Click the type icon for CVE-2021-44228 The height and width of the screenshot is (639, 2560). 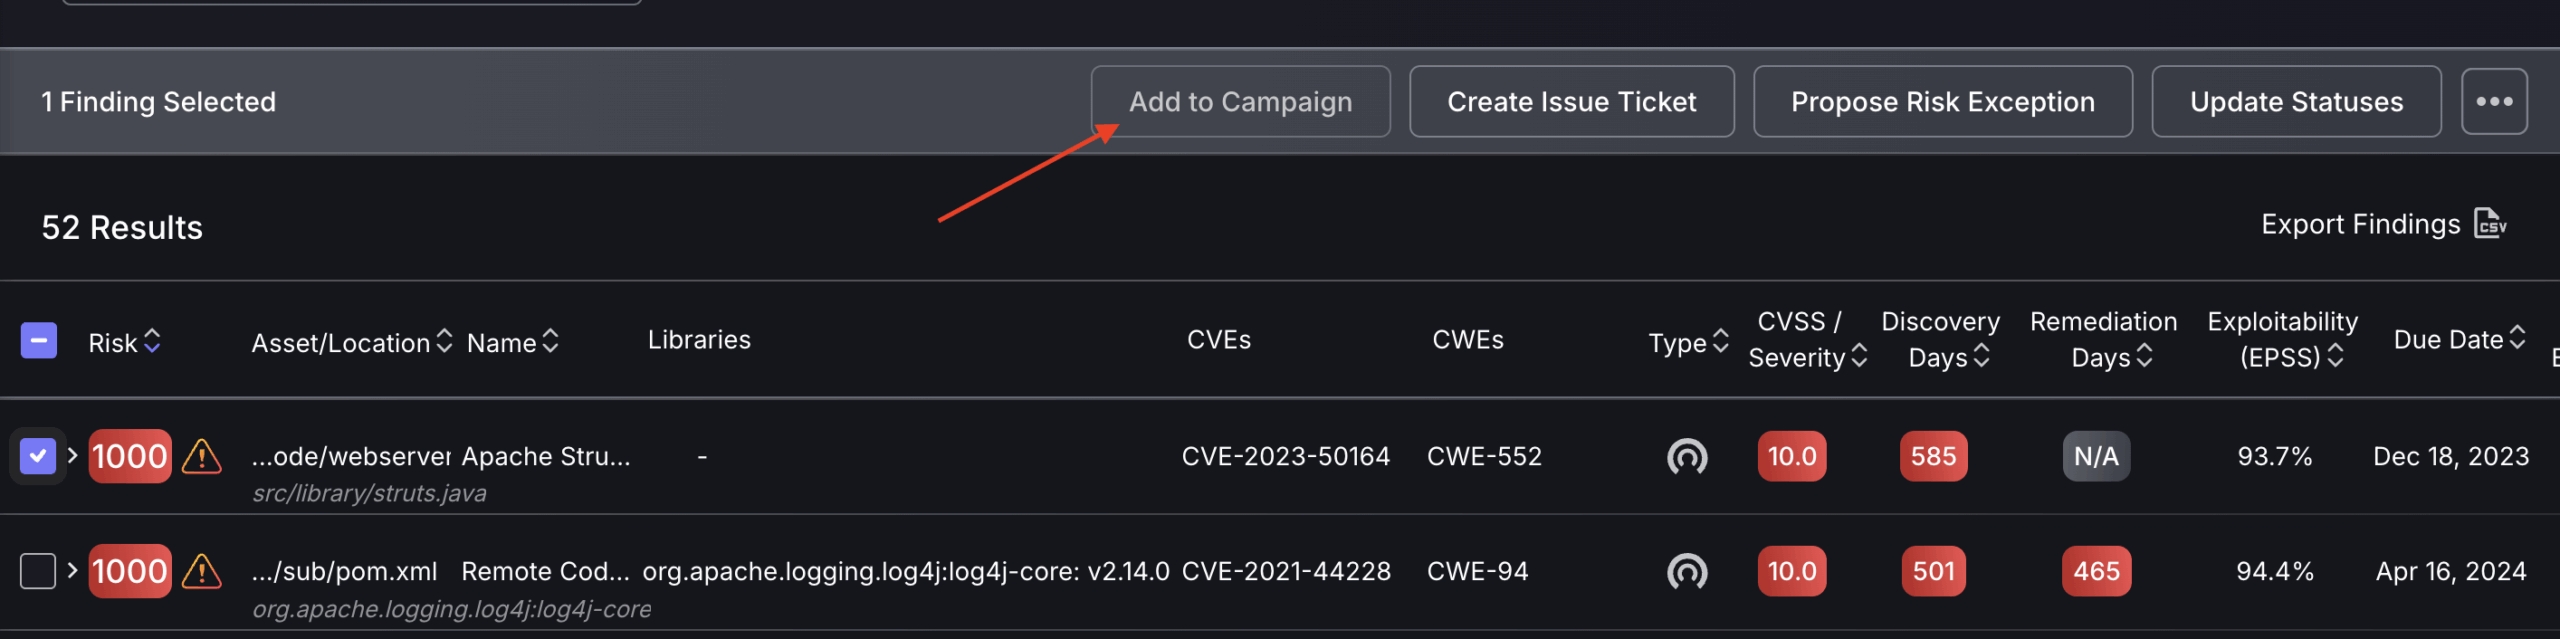pyautogui.click(x=1687, y=572)
